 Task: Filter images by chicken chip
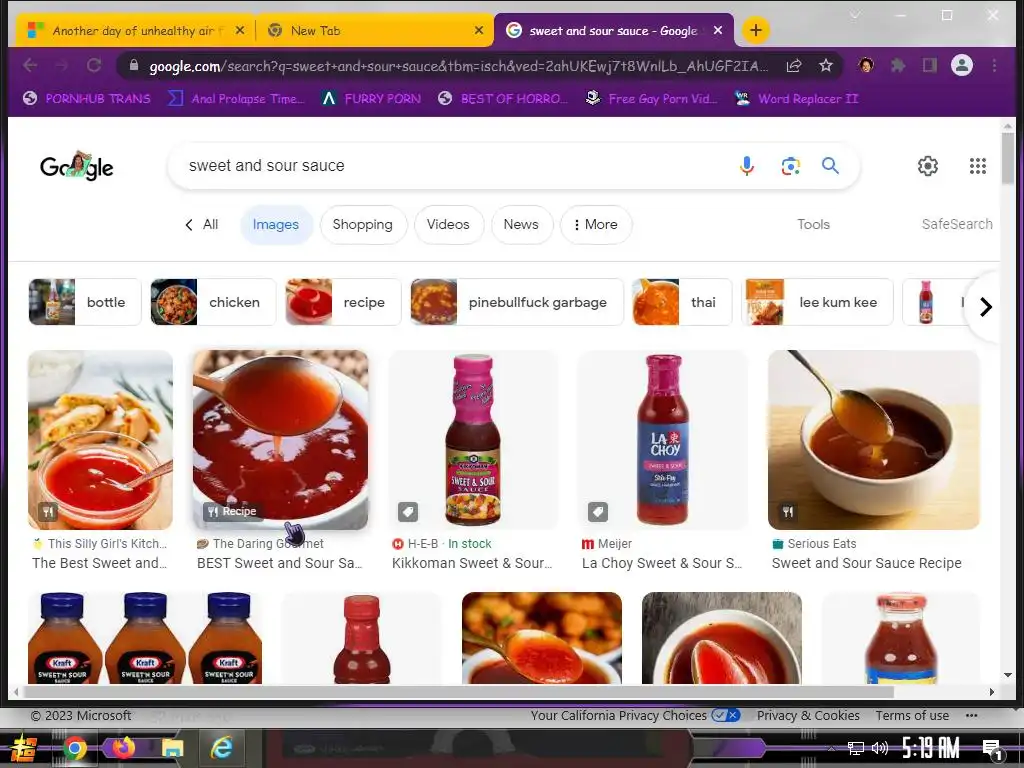[x=213, y=302]
